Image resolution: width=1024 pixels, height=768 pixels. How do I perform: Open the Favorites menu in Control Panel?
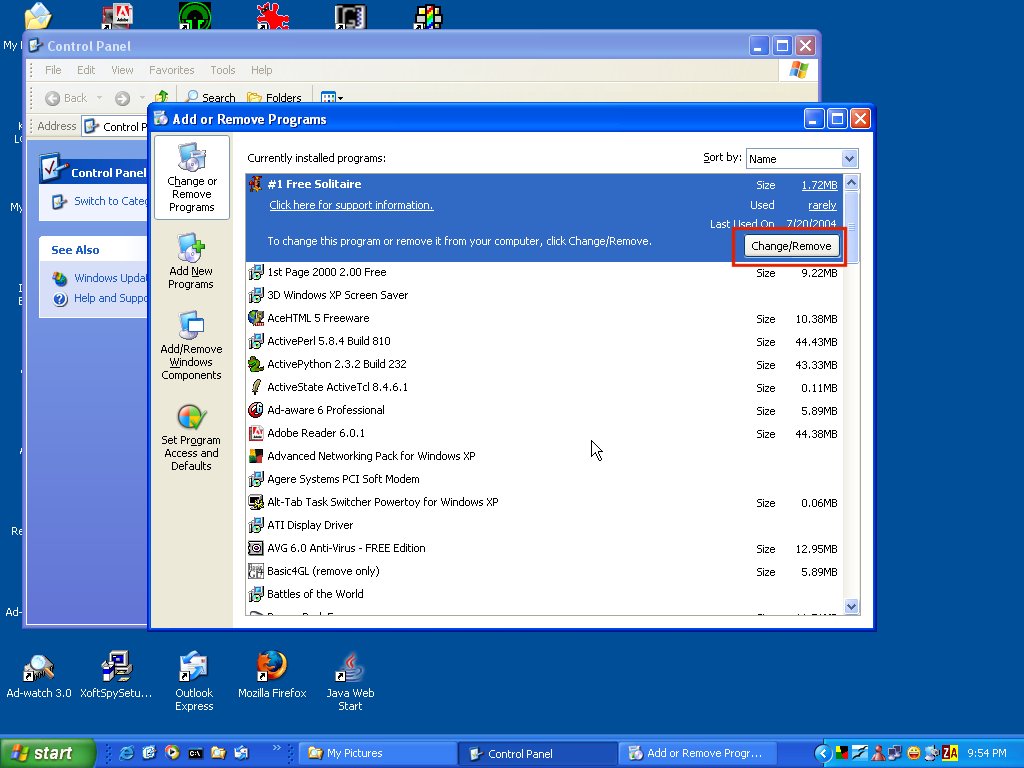pos(171,70)
